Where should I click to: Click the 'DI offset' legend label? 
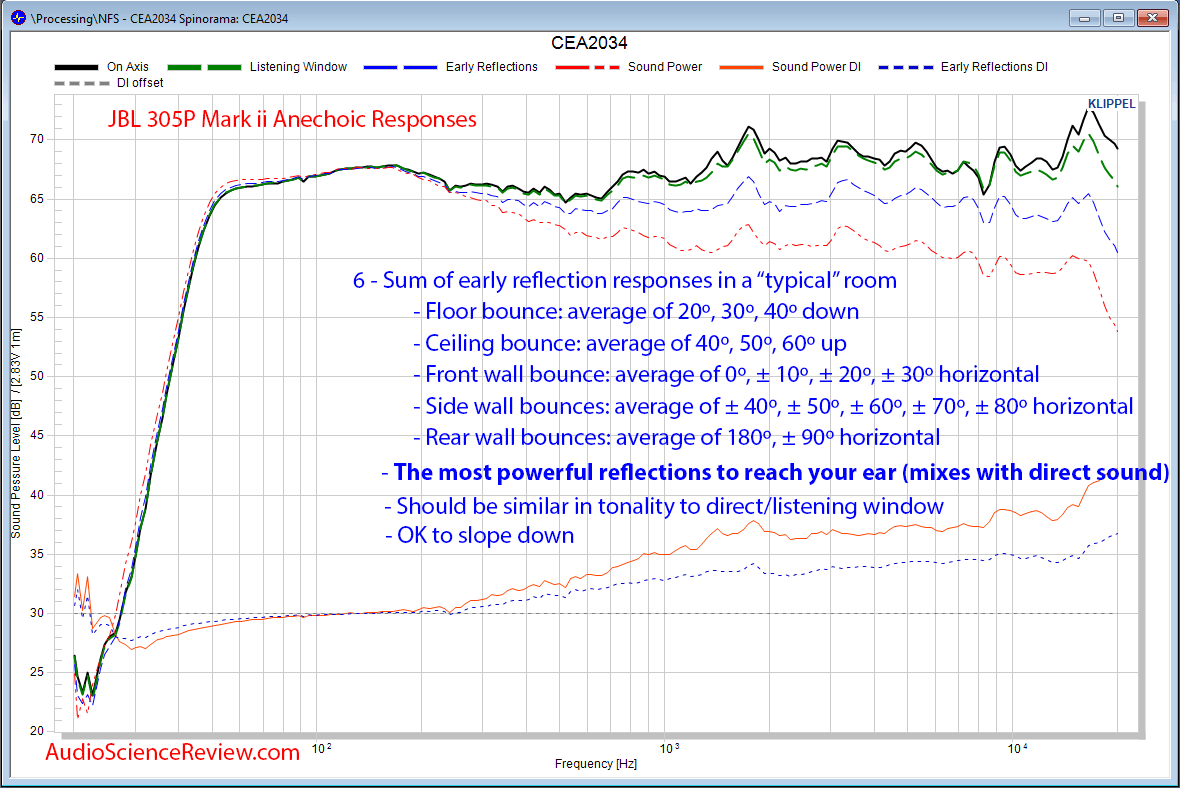(x=140, y=83)
